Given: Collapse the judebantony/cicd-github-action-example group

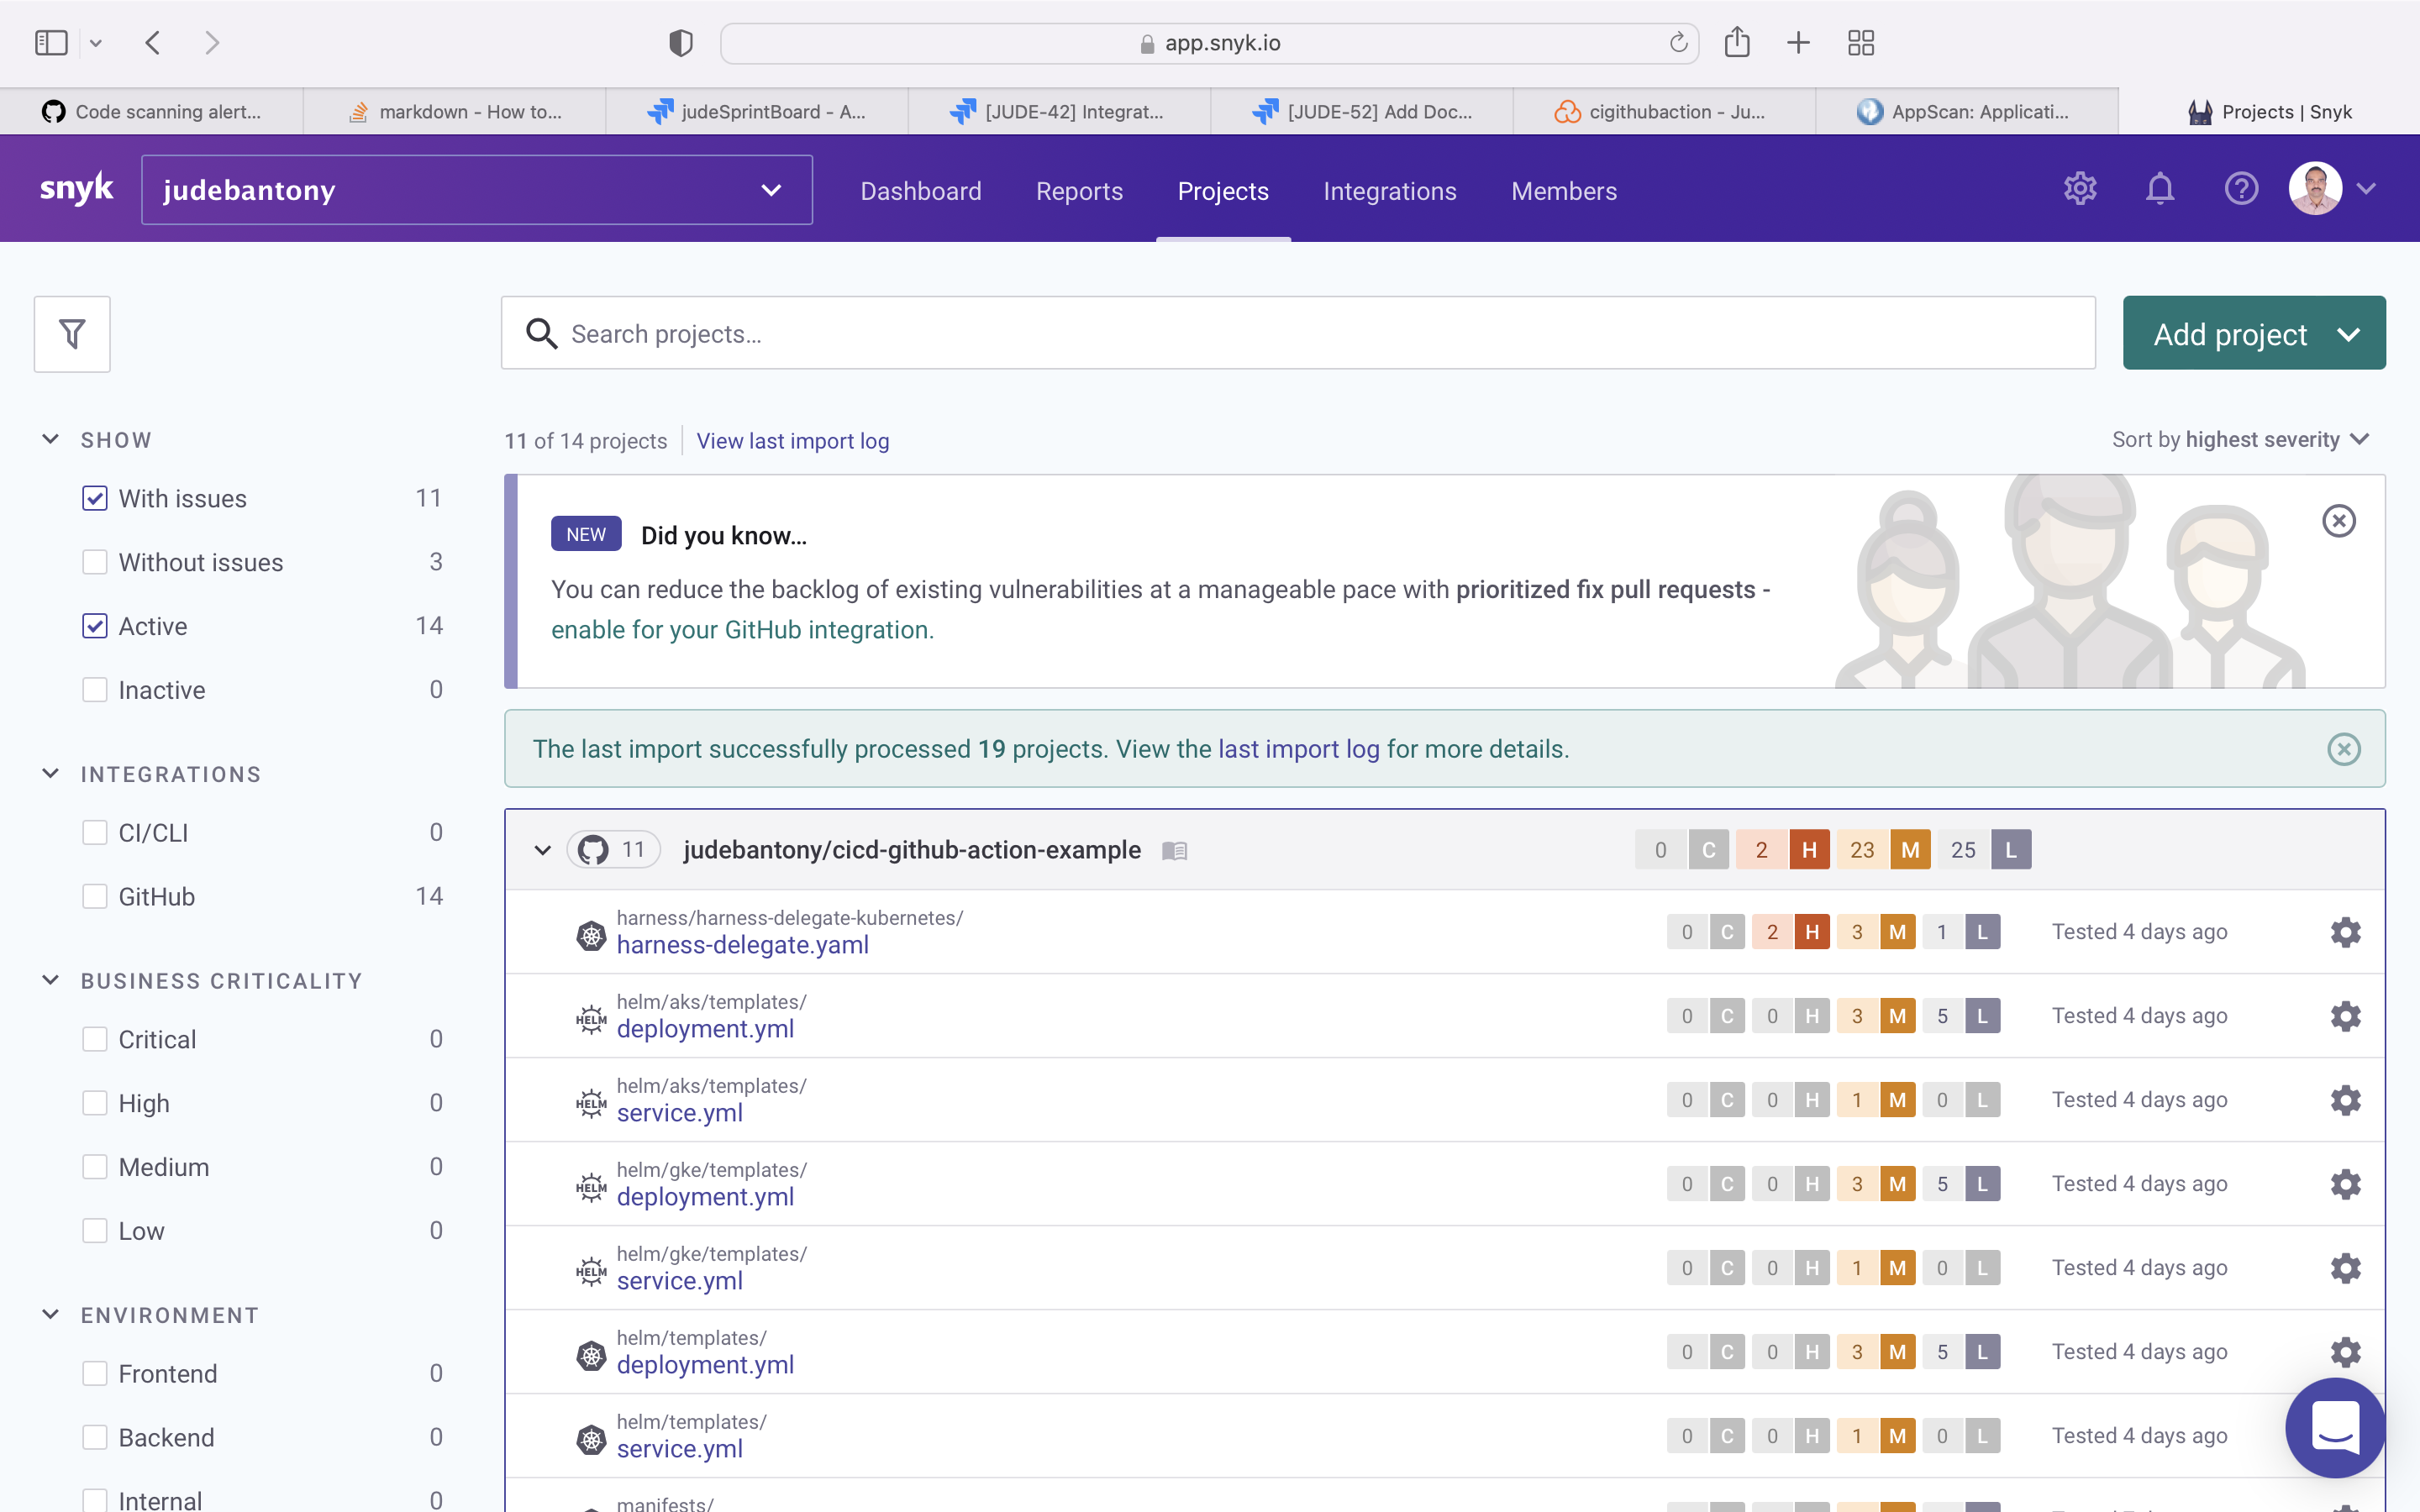Looking at the screenshot, I should point(542,851).
